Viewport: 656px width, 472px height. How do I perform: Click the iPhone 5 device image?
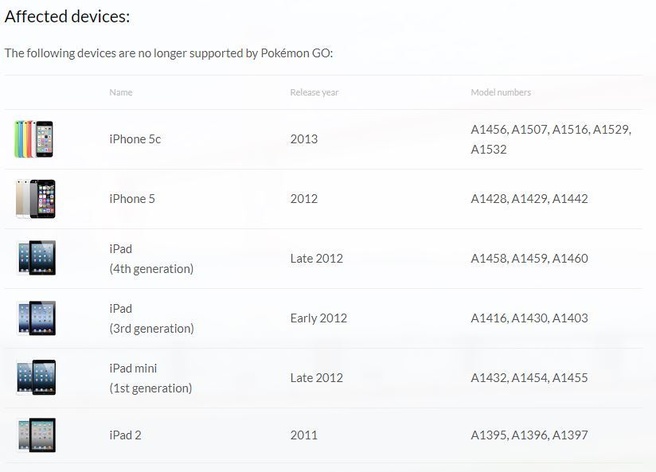pos(36,199)
